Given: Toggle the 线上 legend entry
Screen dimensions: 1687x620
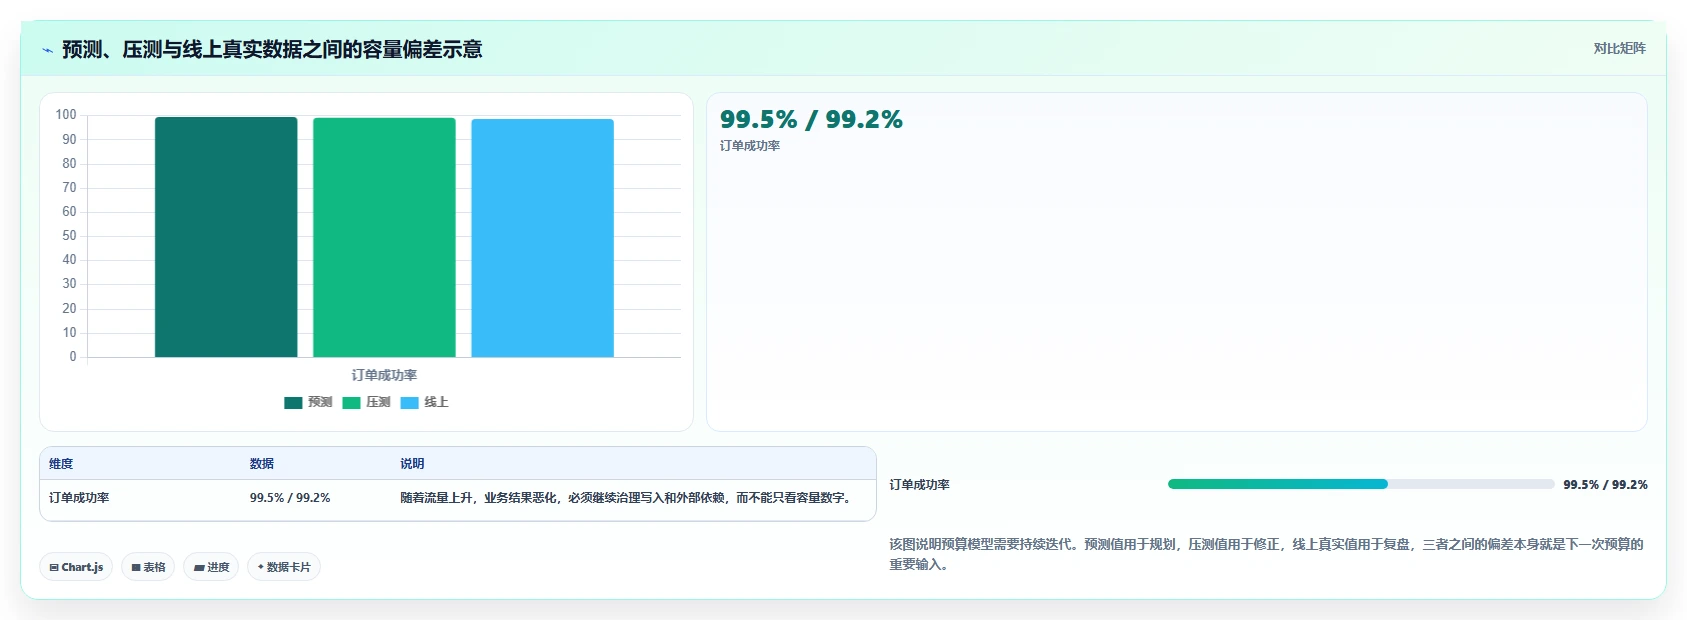Looking at the screenshot, I should click(x=424, y=402).
